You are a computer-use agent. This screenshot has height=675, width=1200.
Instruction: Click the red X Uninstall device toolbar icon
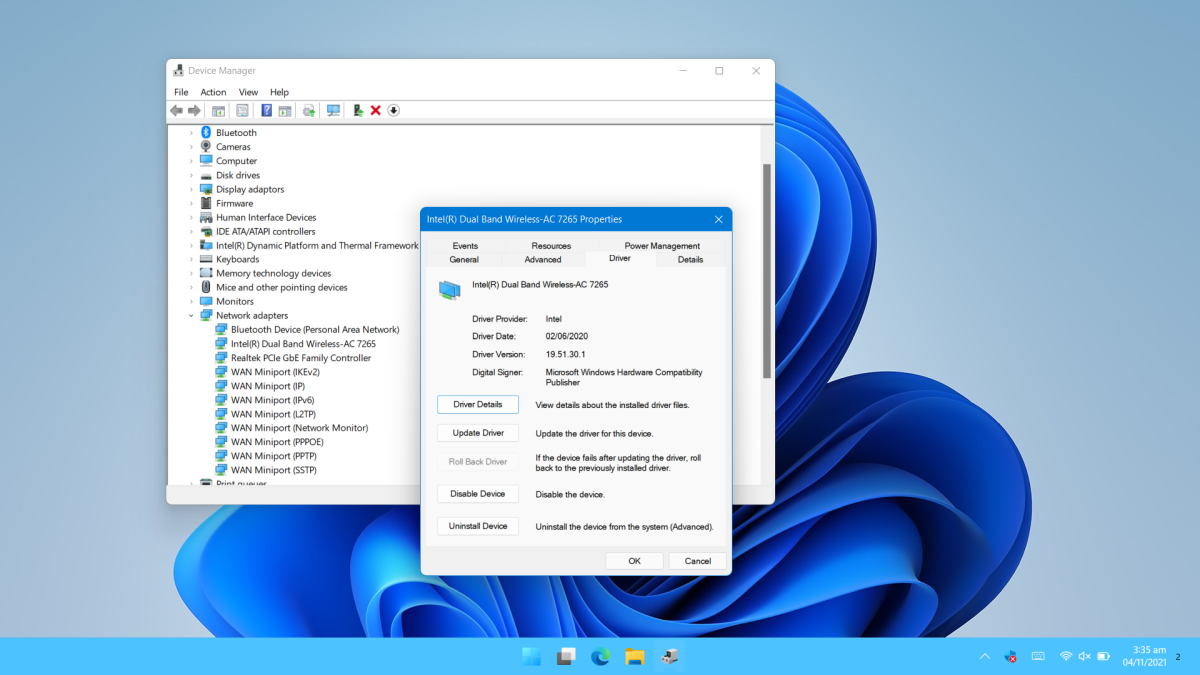(x=376, y=110)
